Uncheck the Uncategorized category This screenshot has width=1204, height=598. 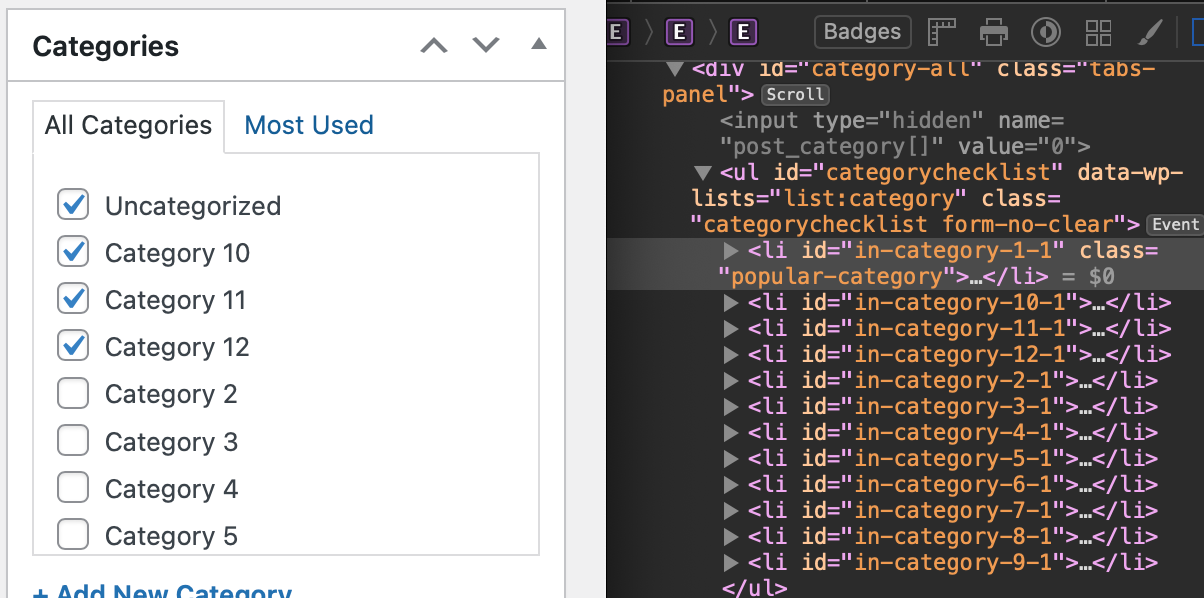[72, 205]
